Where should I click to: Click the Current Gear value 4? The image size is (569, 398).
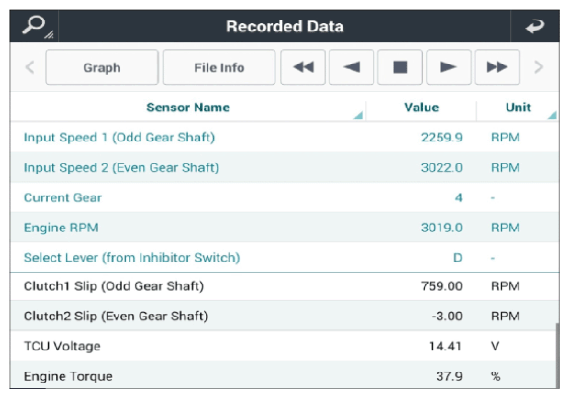tap(459, 197)
